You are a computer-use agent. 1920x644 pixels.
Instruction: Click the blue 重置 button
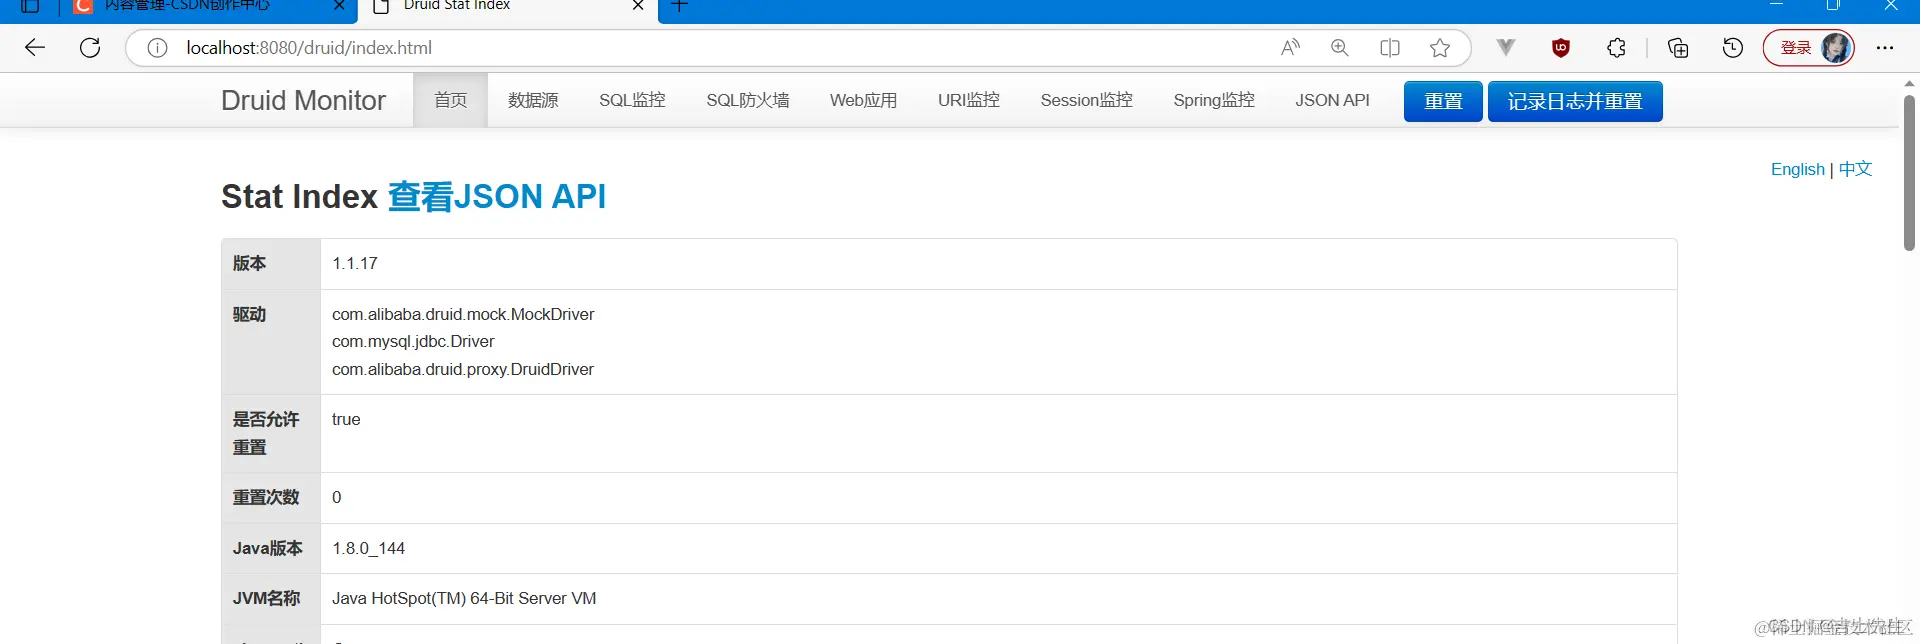pos(1443,101)
